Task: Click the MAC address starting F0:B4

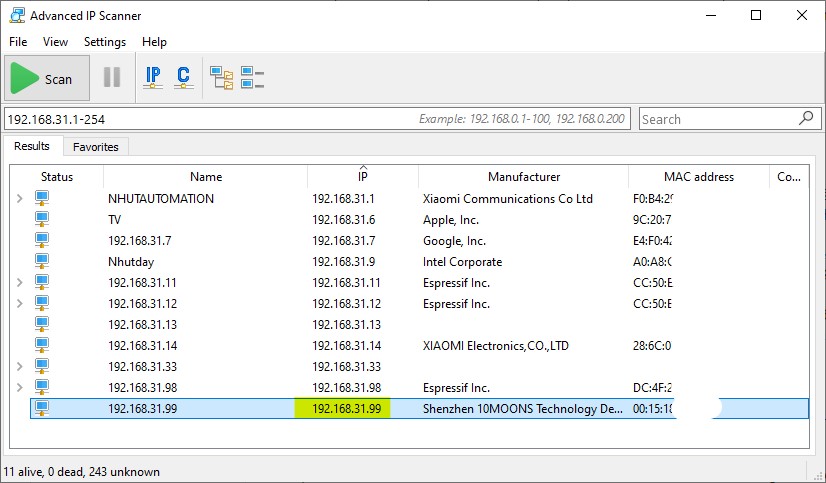Action: (652, 199)
